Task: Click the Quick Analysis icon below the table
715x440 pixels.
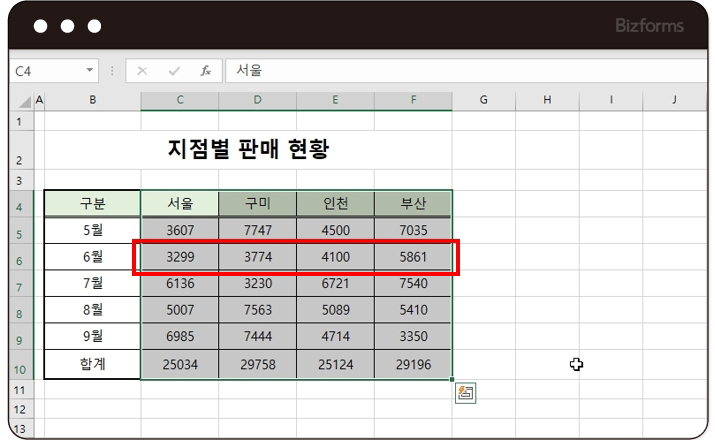Action: pos(465,393)
